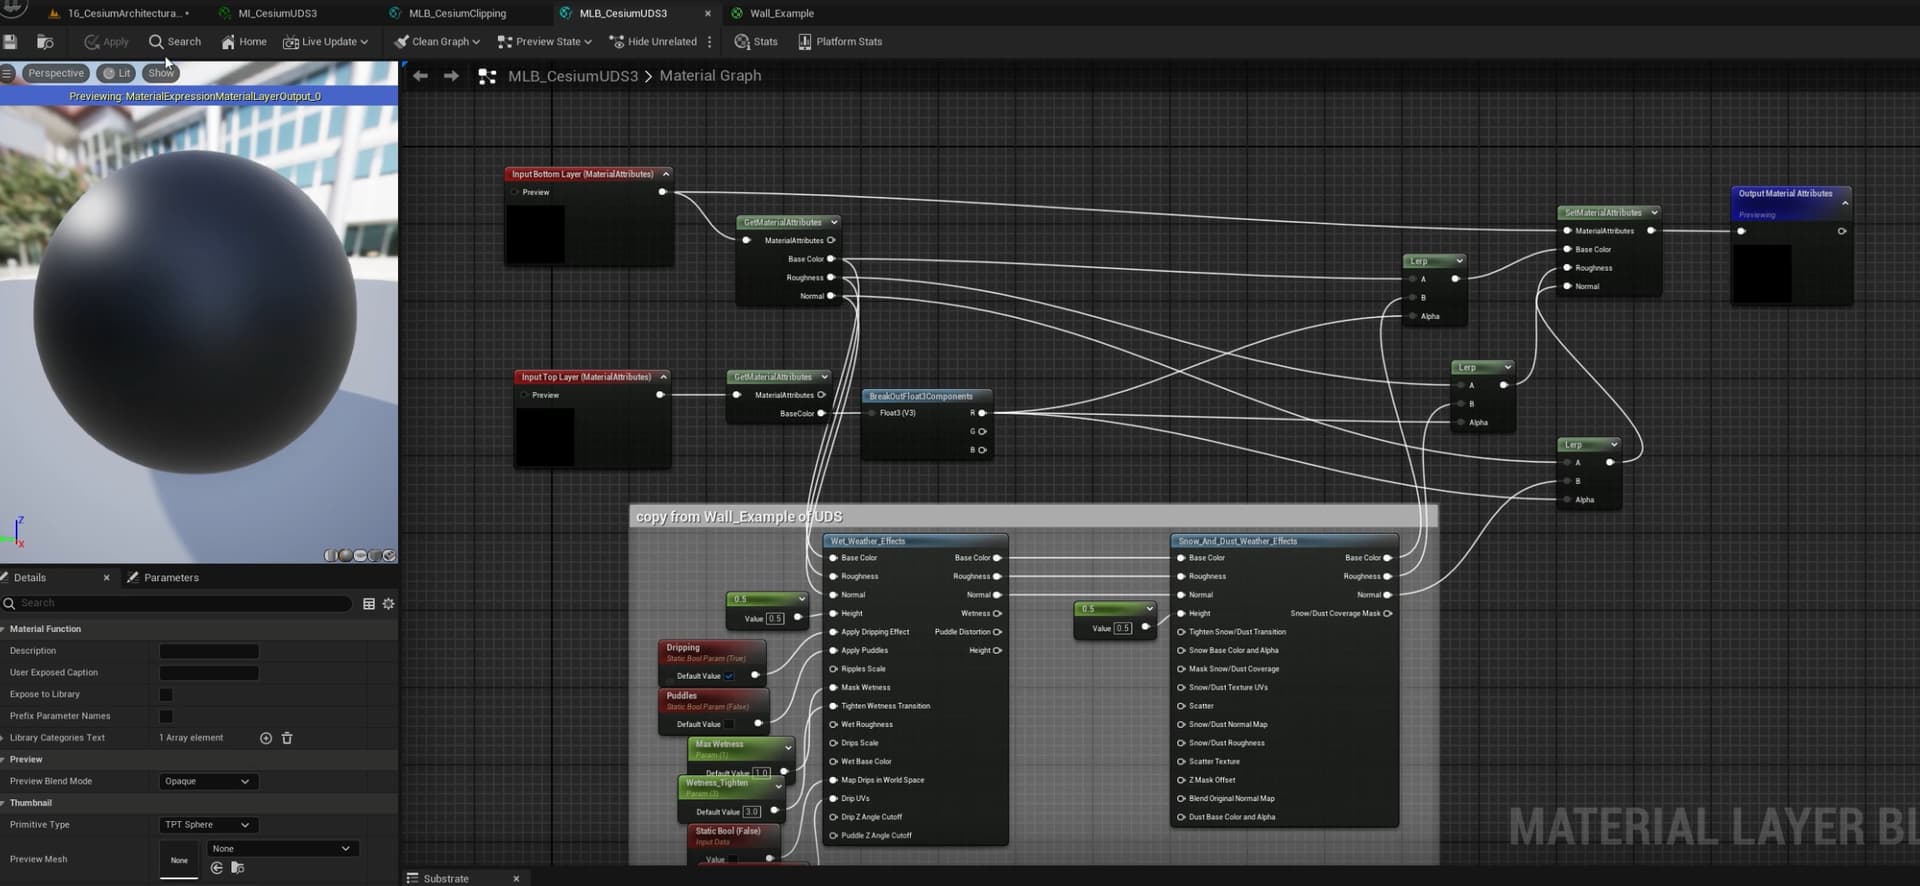Set preview mesh to cube primitive
Viewport: 1920px width, 886px height.
(x=375, y=555)
